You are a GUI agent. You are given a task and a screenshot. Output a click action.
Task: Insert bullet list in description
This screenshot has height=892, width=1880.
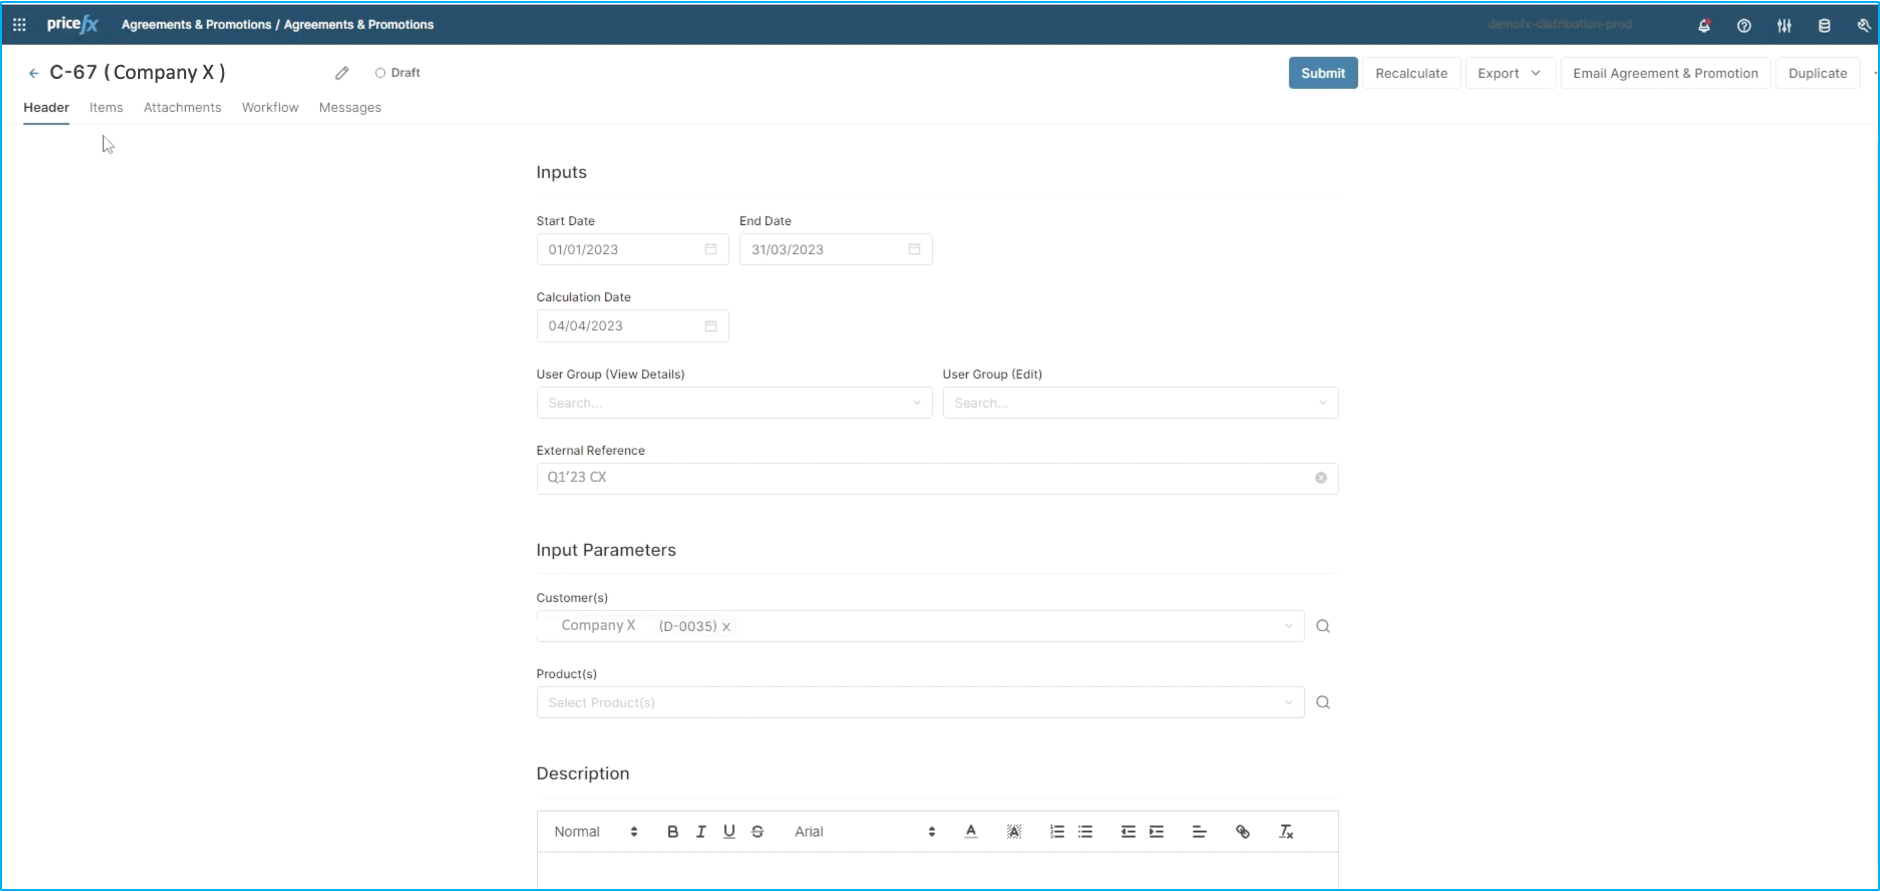(x=1085, y=832)
